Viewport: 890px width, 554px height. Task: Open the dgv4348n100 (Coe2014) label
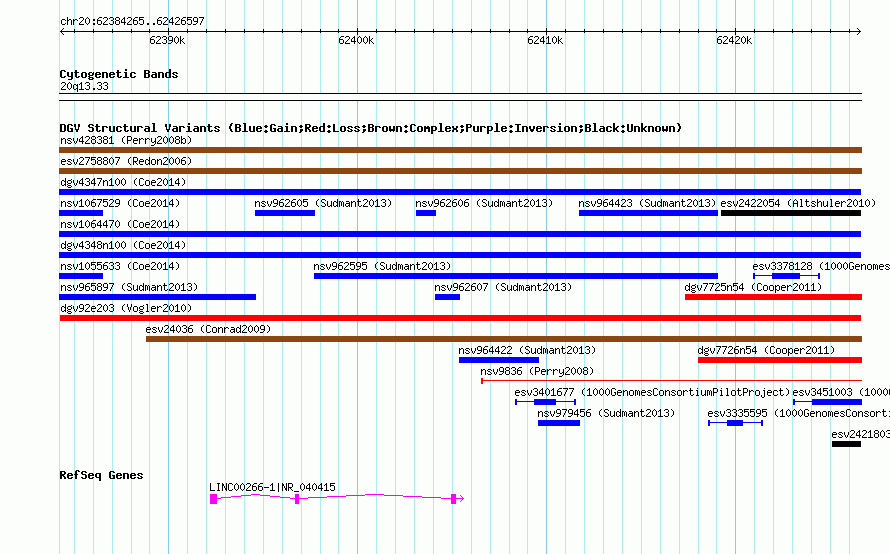click(123, 245)
